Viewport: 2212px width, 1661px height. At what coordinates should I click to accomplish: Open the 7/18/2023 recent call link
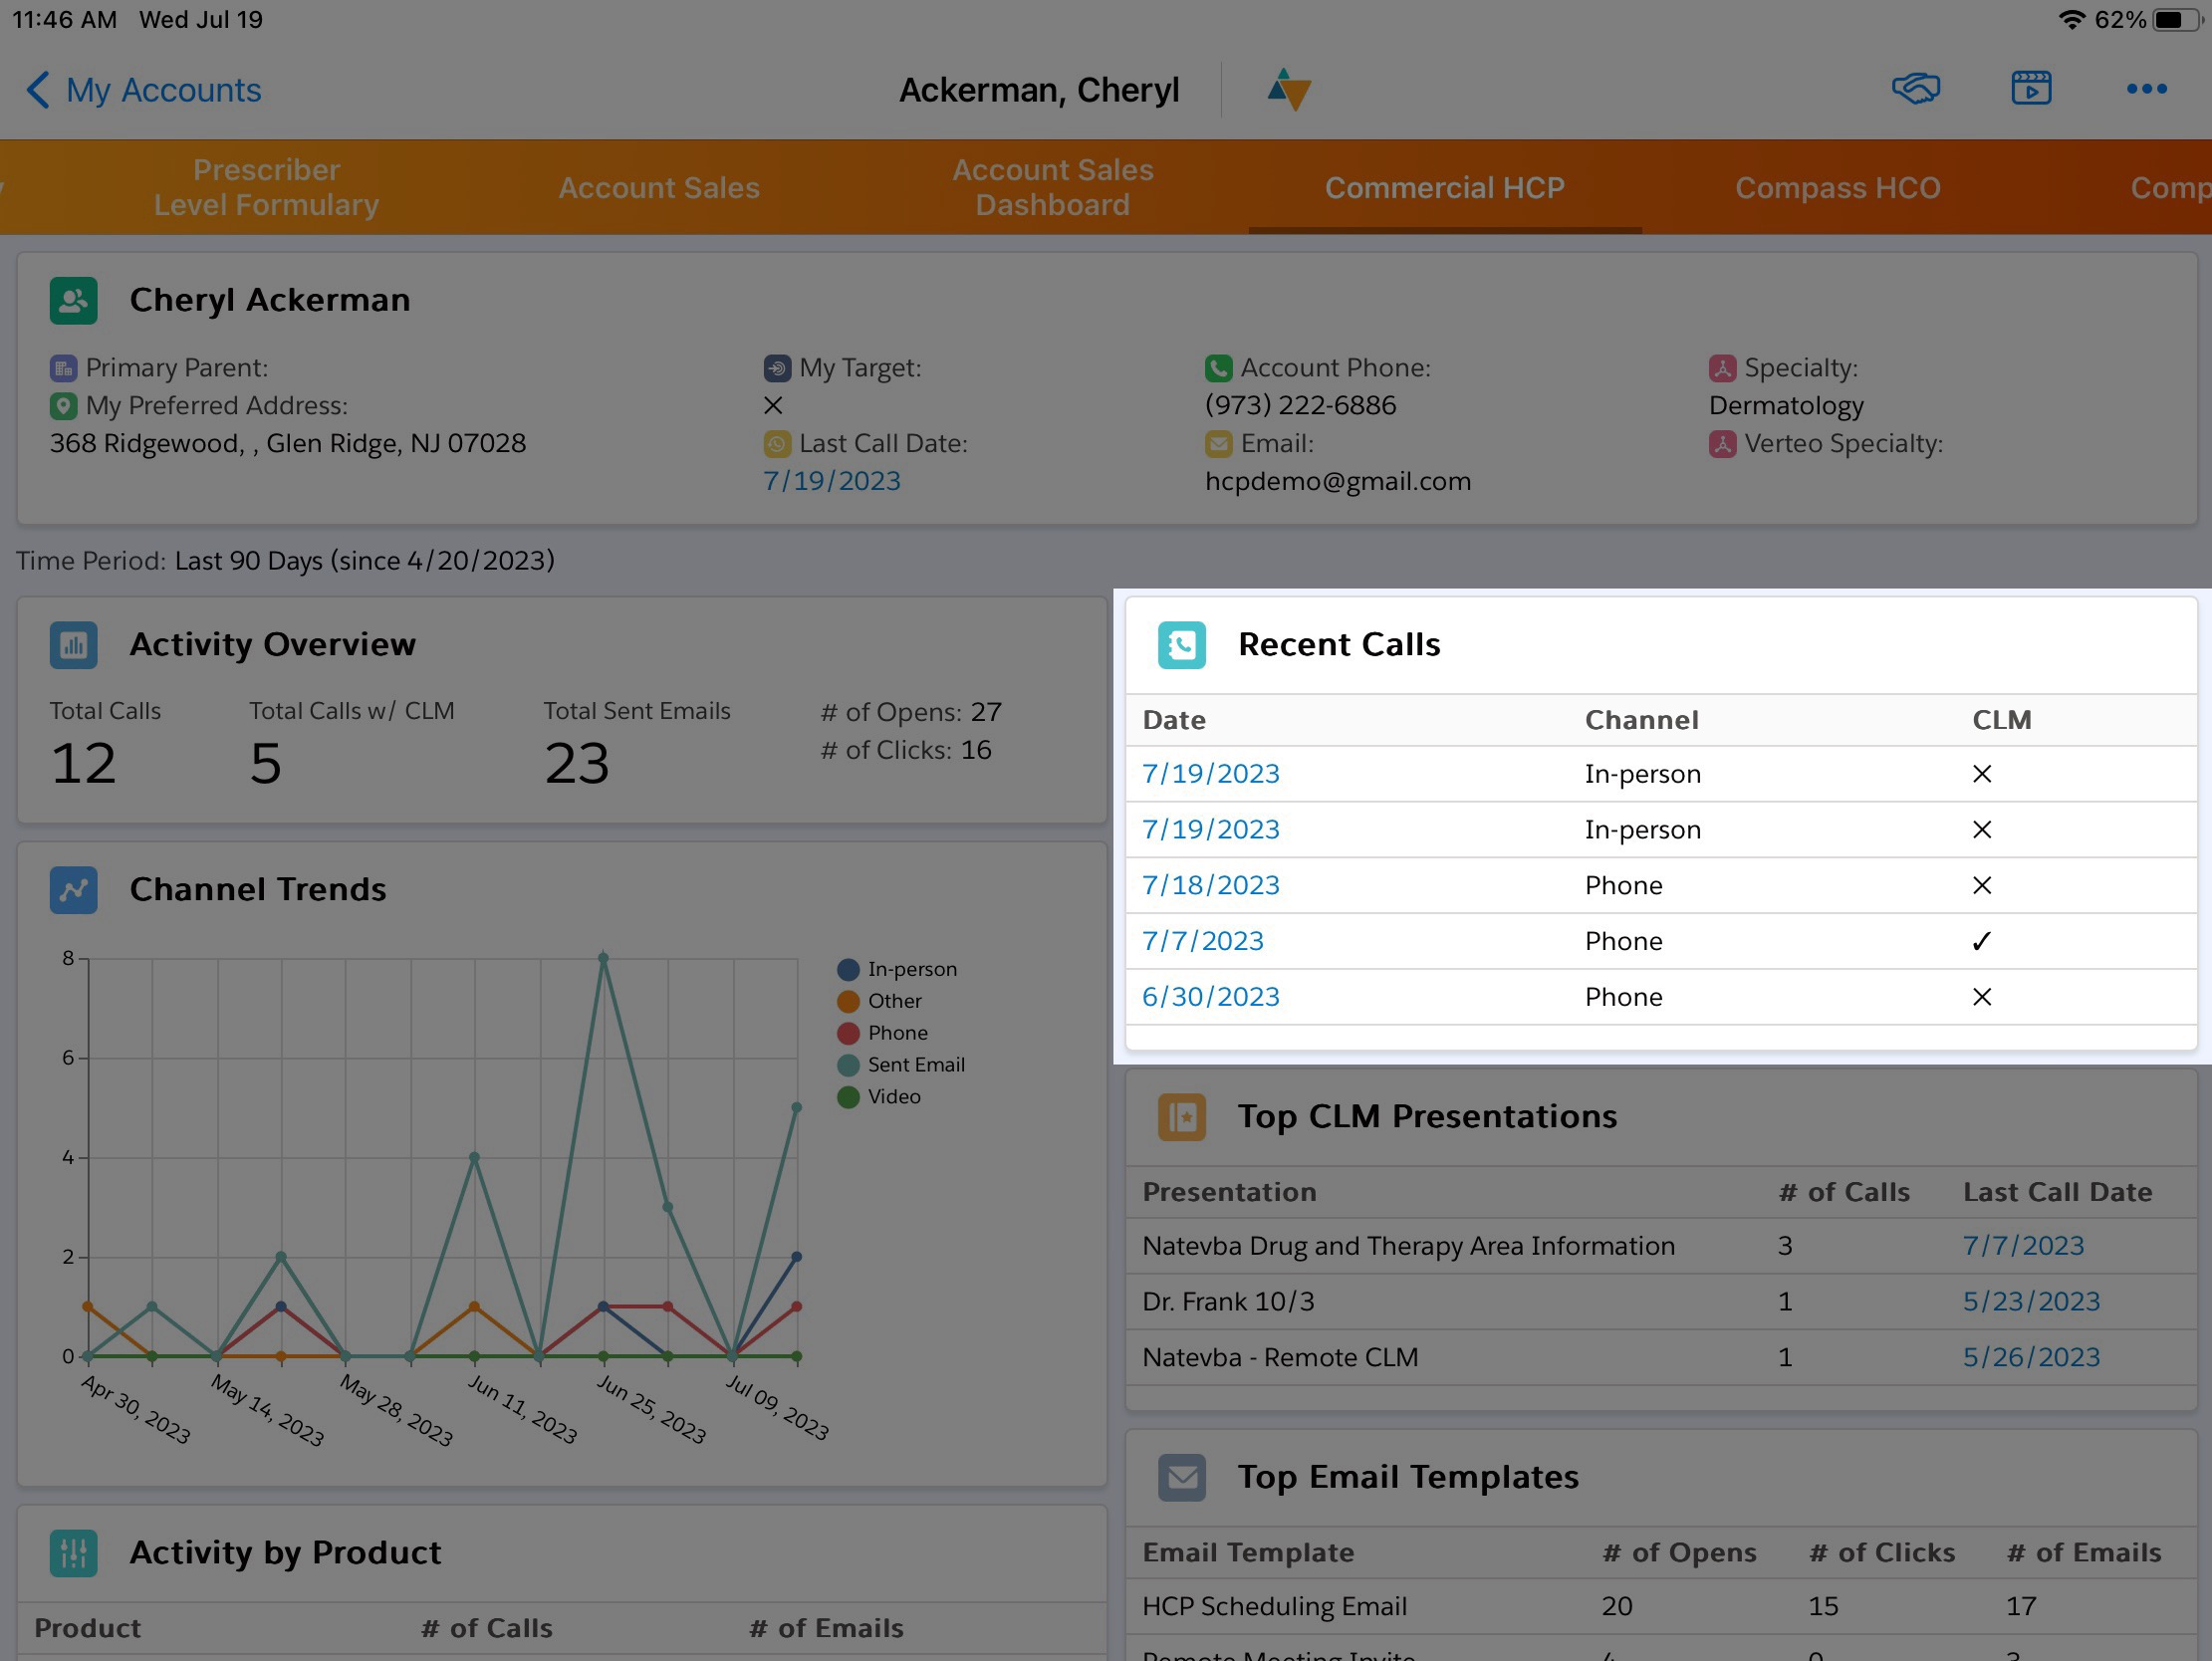click(1210, 885)
